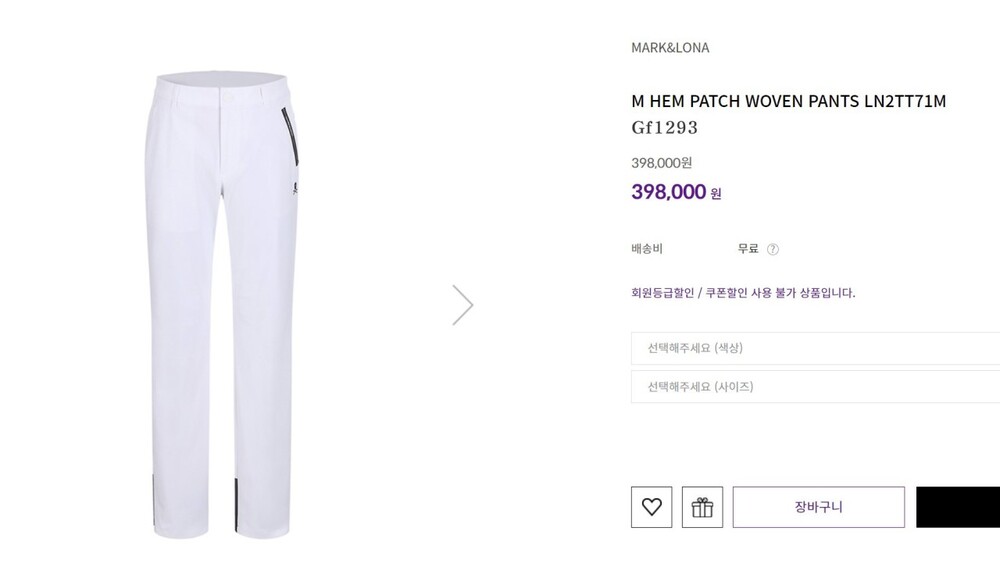Click the next image arrow
The image size is (1000, 567).
point(462,305)
